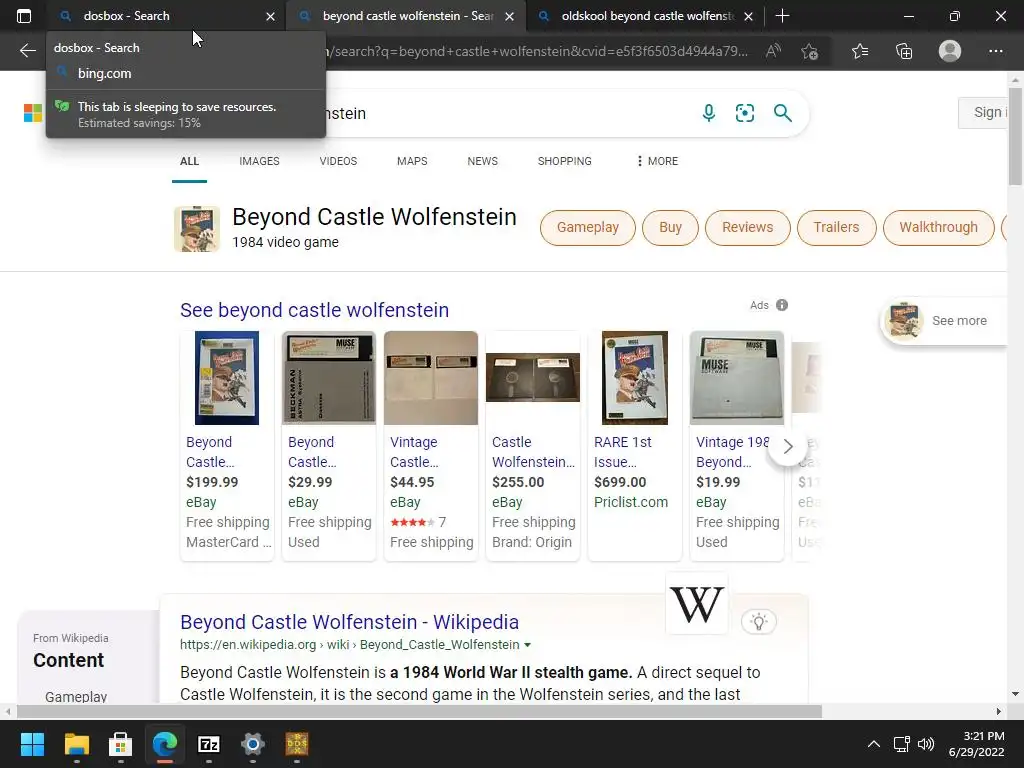Open the Edge settings and more menu

(x=995, y=51)
